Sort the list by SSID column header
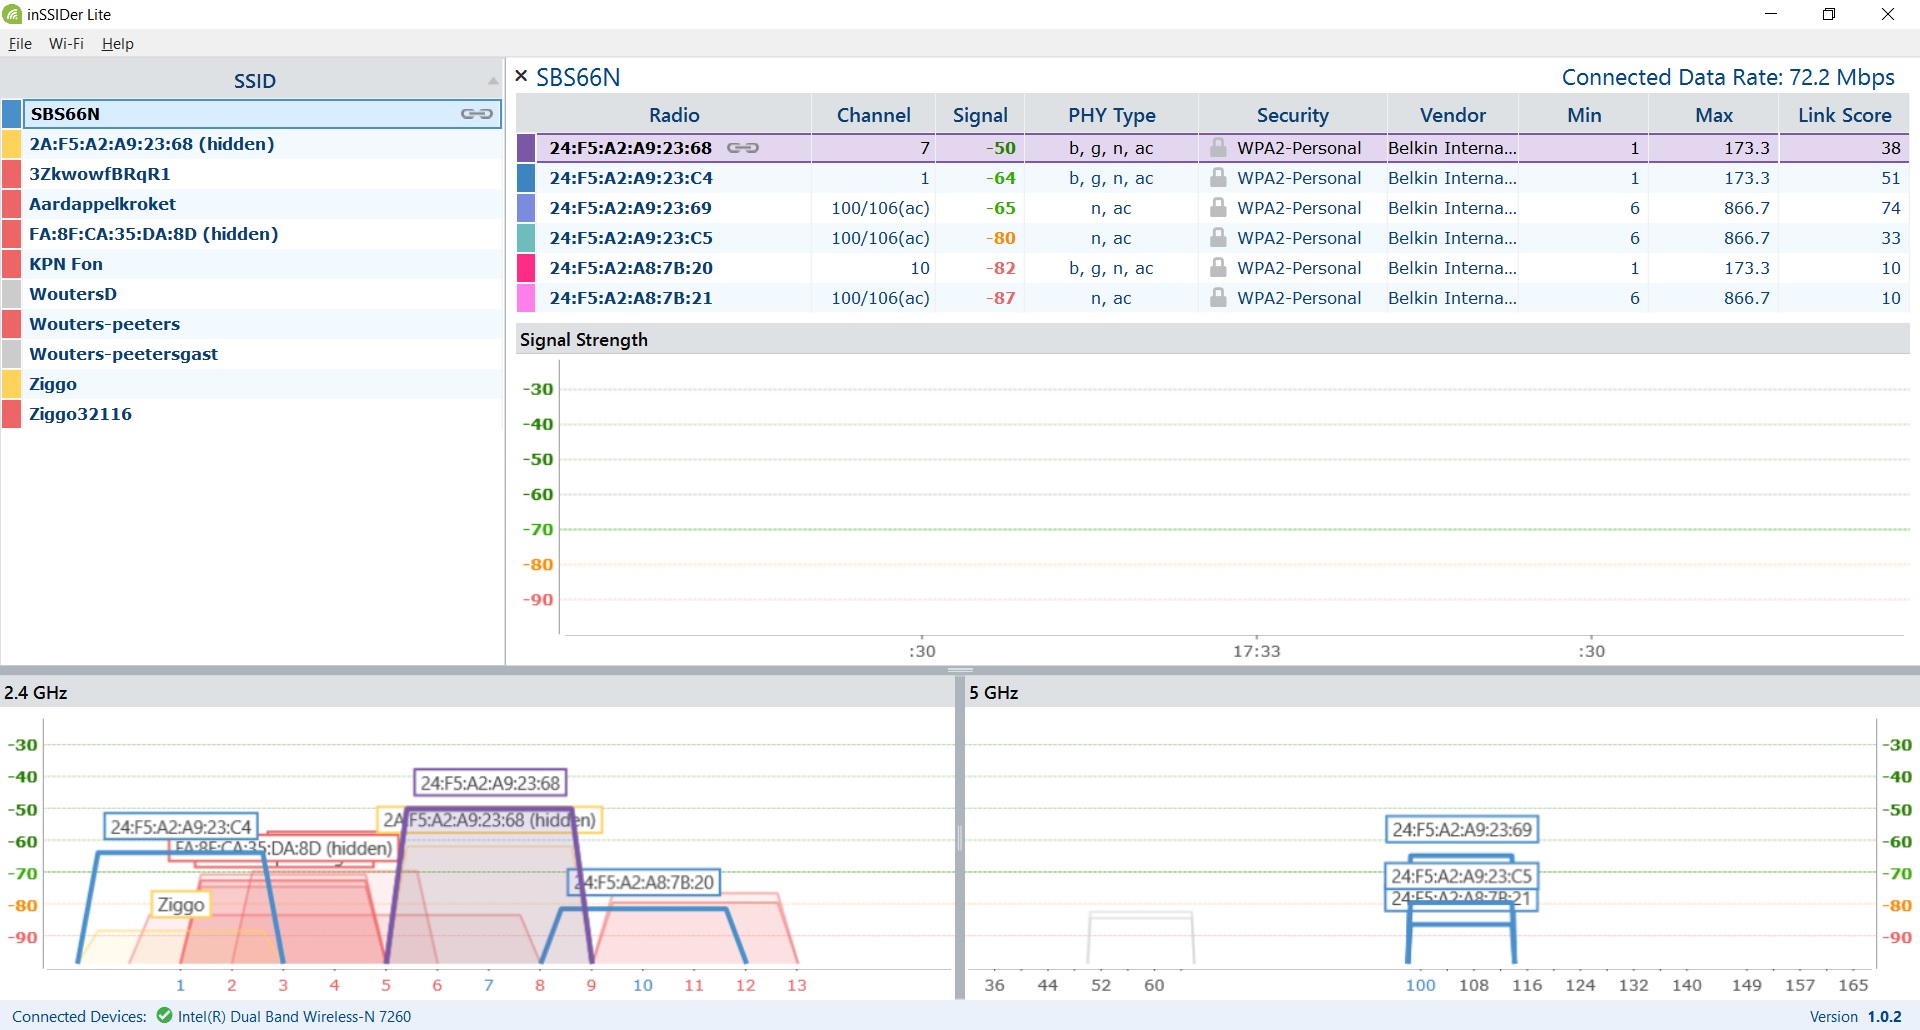This screenshot has height=1030, width=1920. pyautogui.click(x=254, y=81)
